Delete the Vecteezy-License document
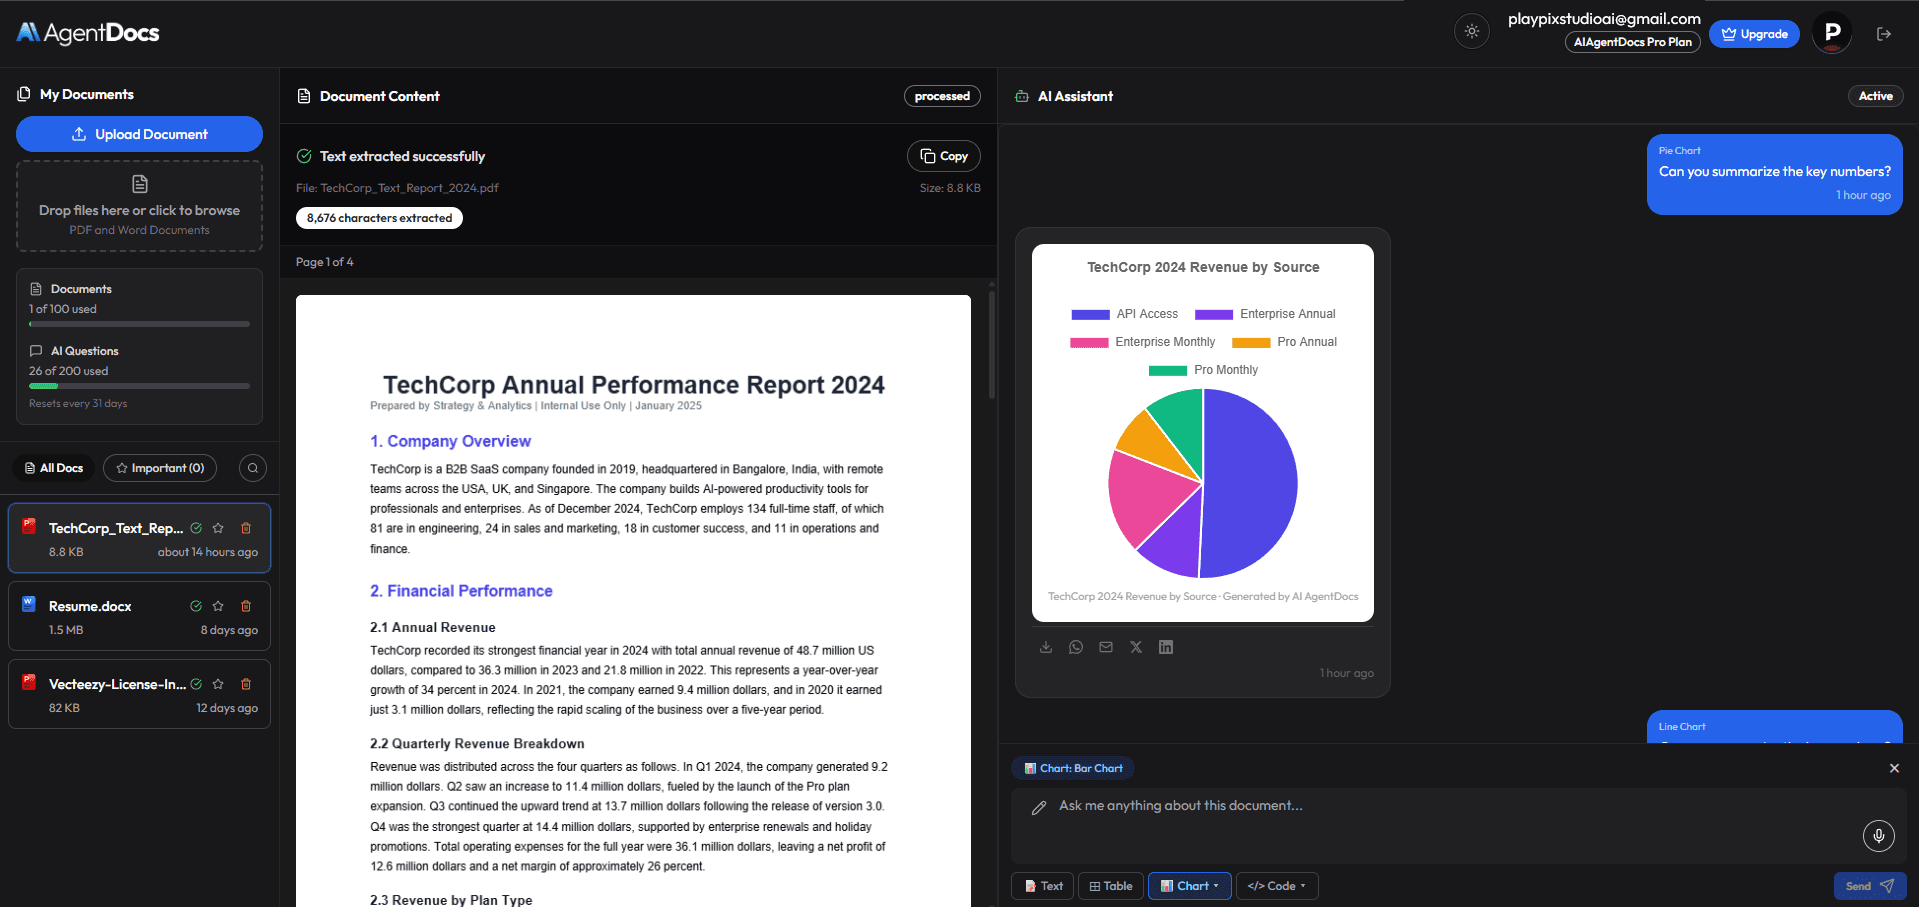The height and width of the screenshot is (907, 1919). pos(246,684)
